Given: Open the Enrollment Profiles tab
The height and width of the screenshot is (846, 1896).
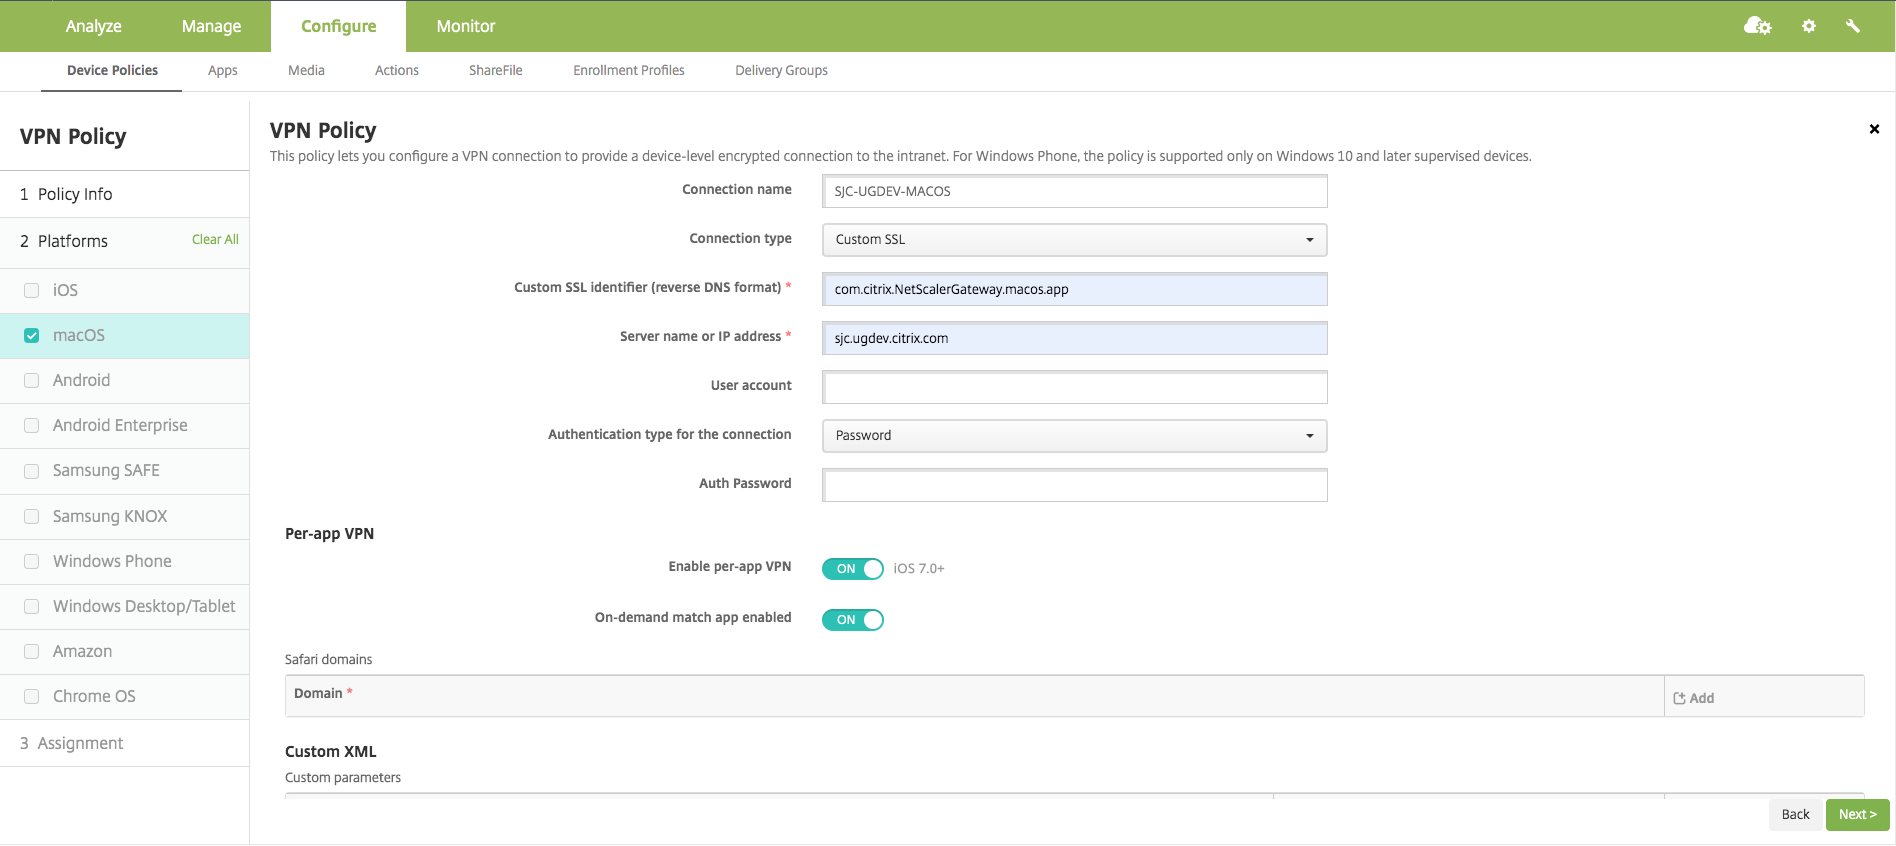Looking at the screenshot, I should (x=628, y=70).
